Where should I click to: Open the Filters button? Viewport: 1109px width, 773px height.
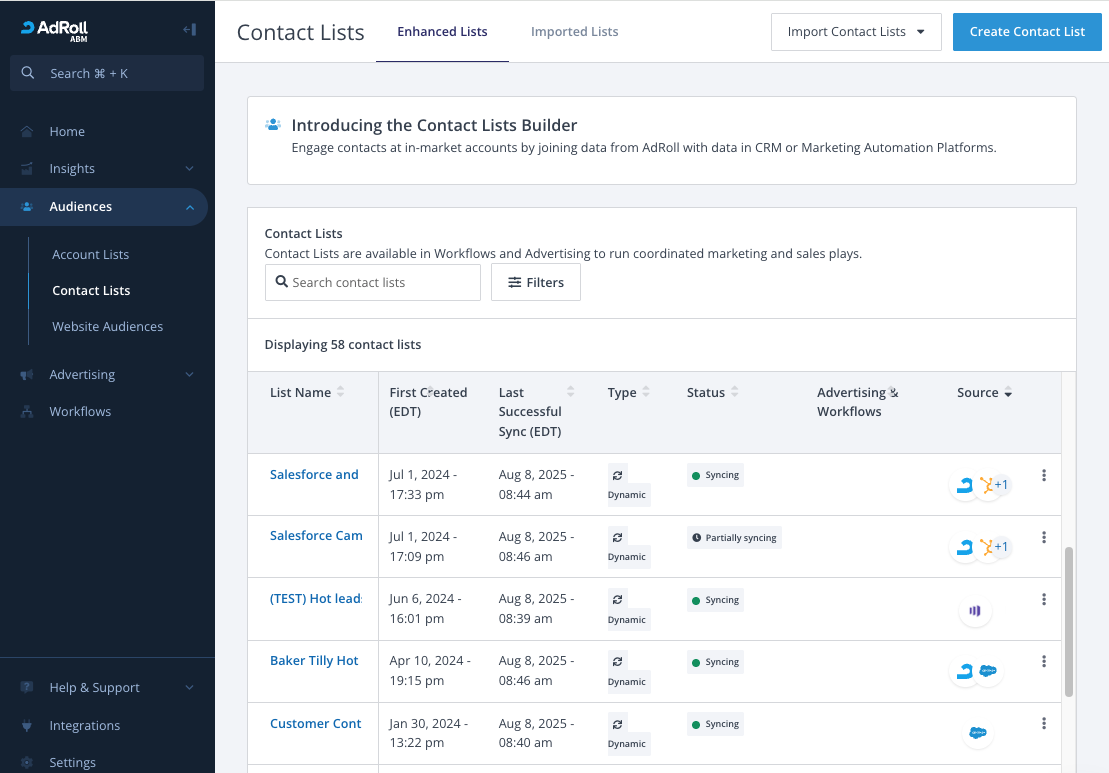[536, 283]
